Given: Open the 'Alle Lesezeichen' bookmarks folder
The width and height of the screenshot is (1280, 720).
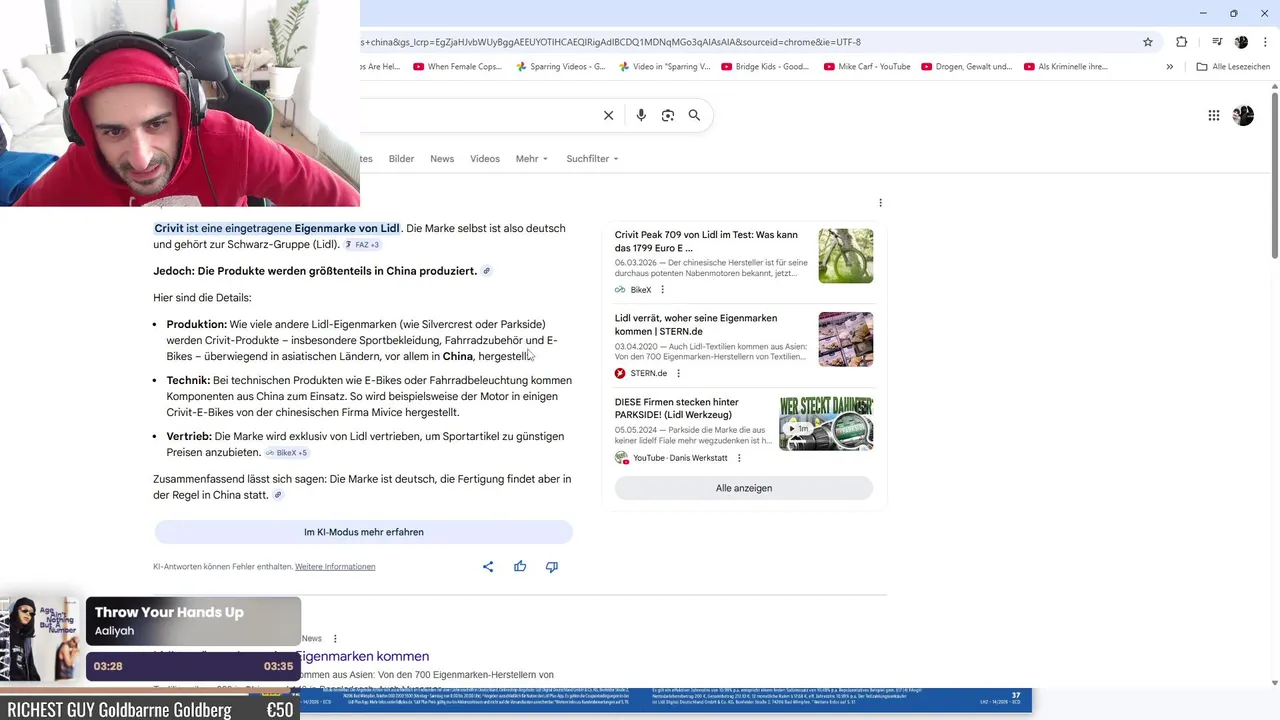Looking at the screenshot, I should (x=1234, y=67).
